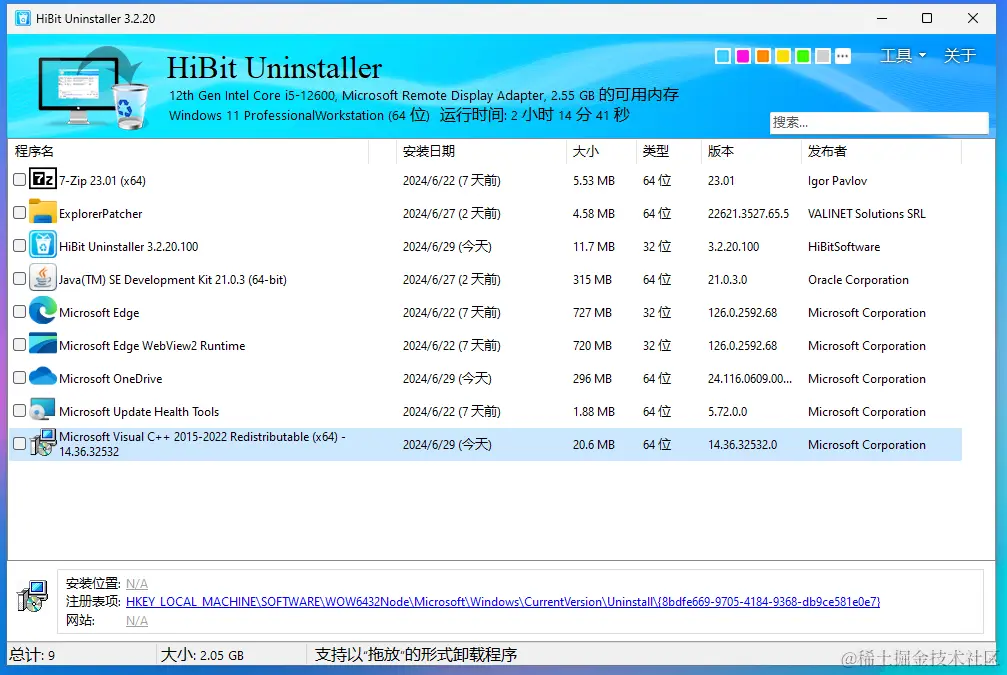
Task: Check the ExplorerPatcher checkbox
Action: [x=19, y=213]
